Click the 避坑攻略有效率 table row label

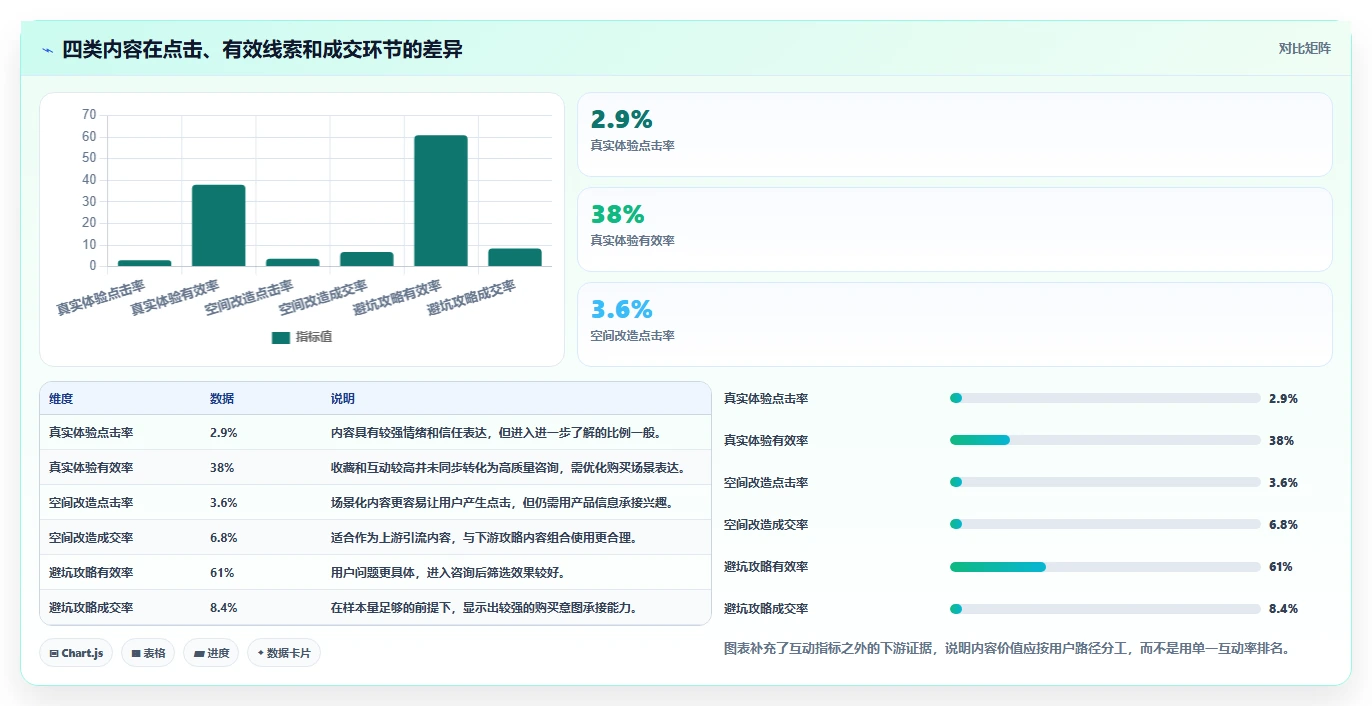91,573
